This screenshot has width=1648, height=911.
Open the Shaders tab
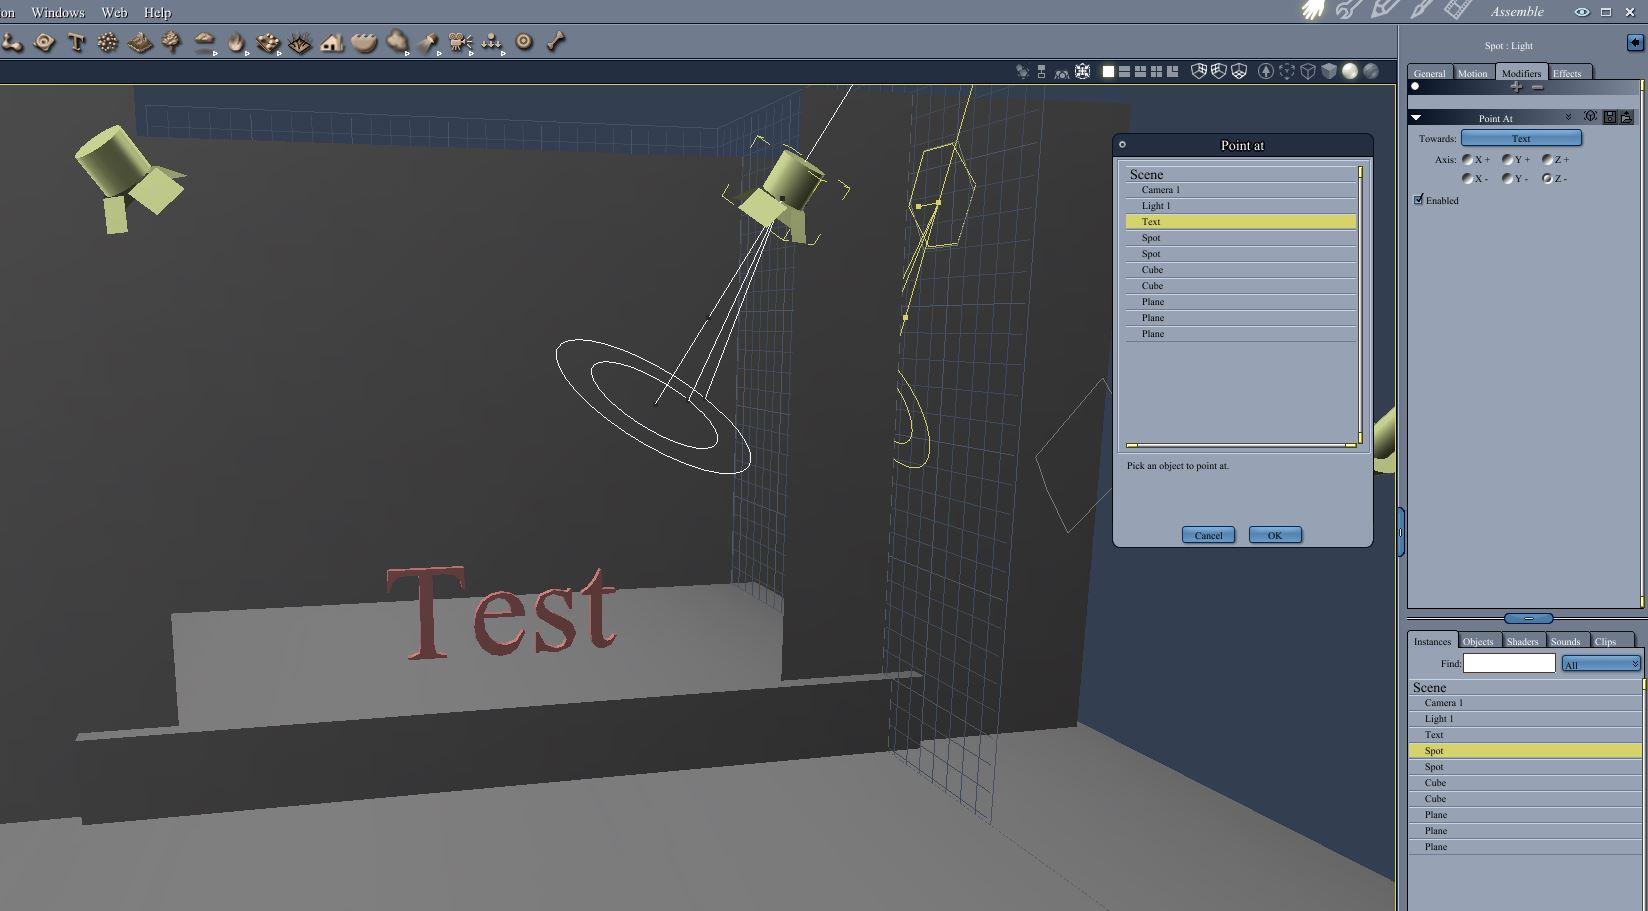coord(1522,641)
